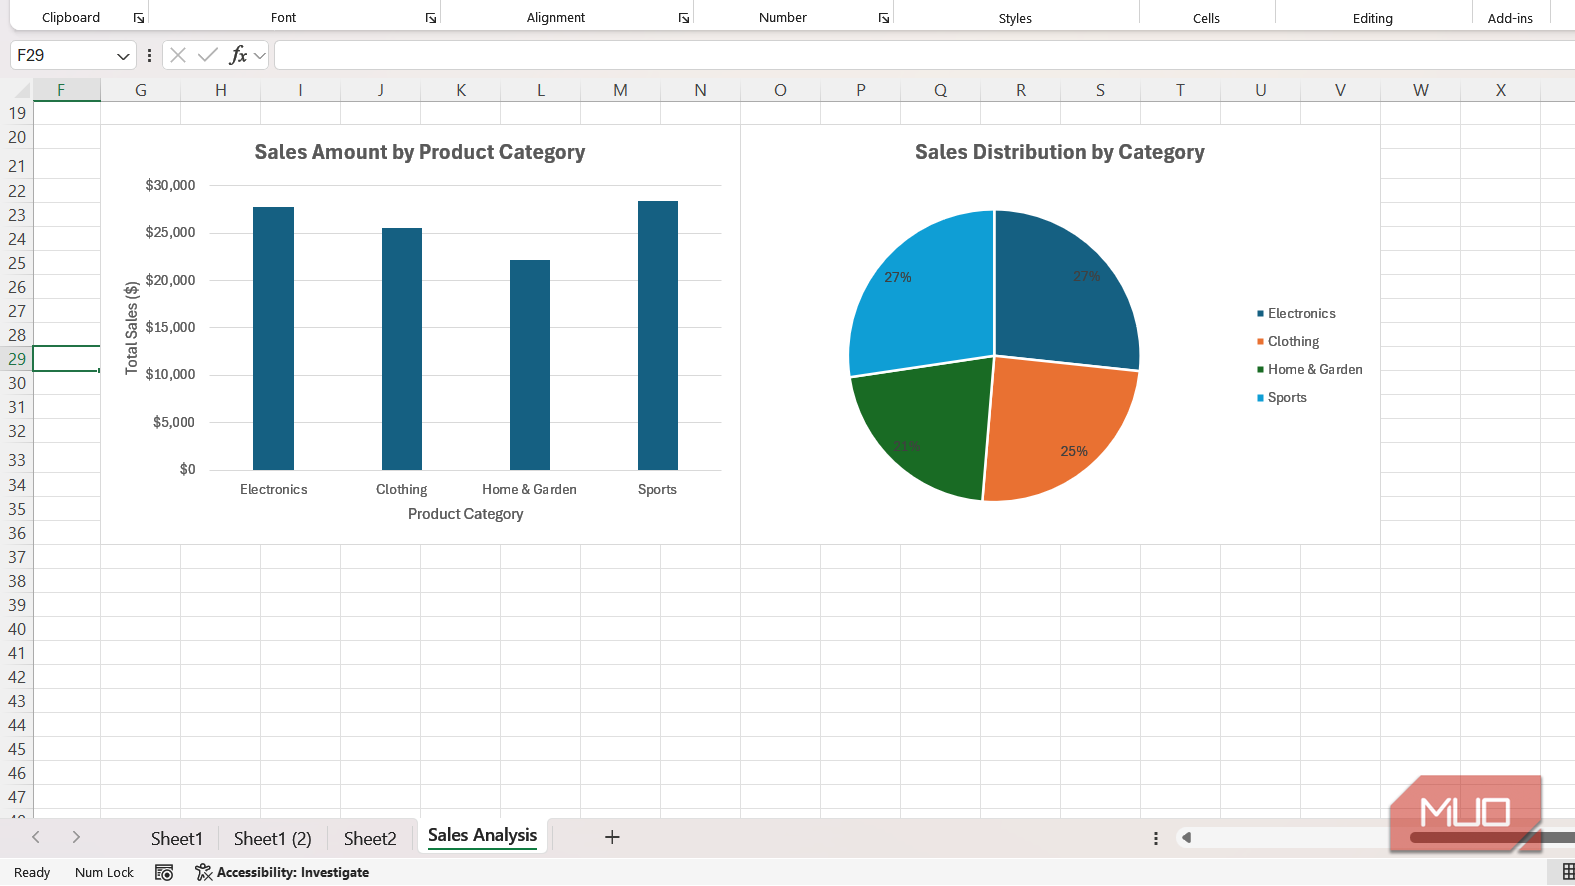This screenshot has width=1575, height=886.
Task: Click the Ready status indicator
Action: pos(32,872)
